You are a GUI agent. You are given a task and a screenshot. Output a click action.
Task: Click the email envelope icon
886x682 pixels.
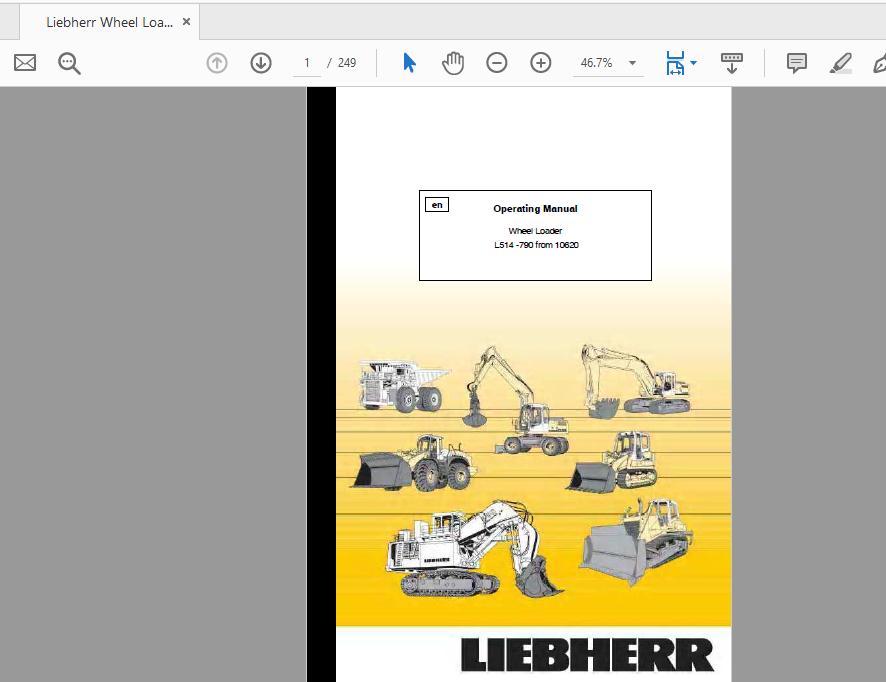pos(25,63)
